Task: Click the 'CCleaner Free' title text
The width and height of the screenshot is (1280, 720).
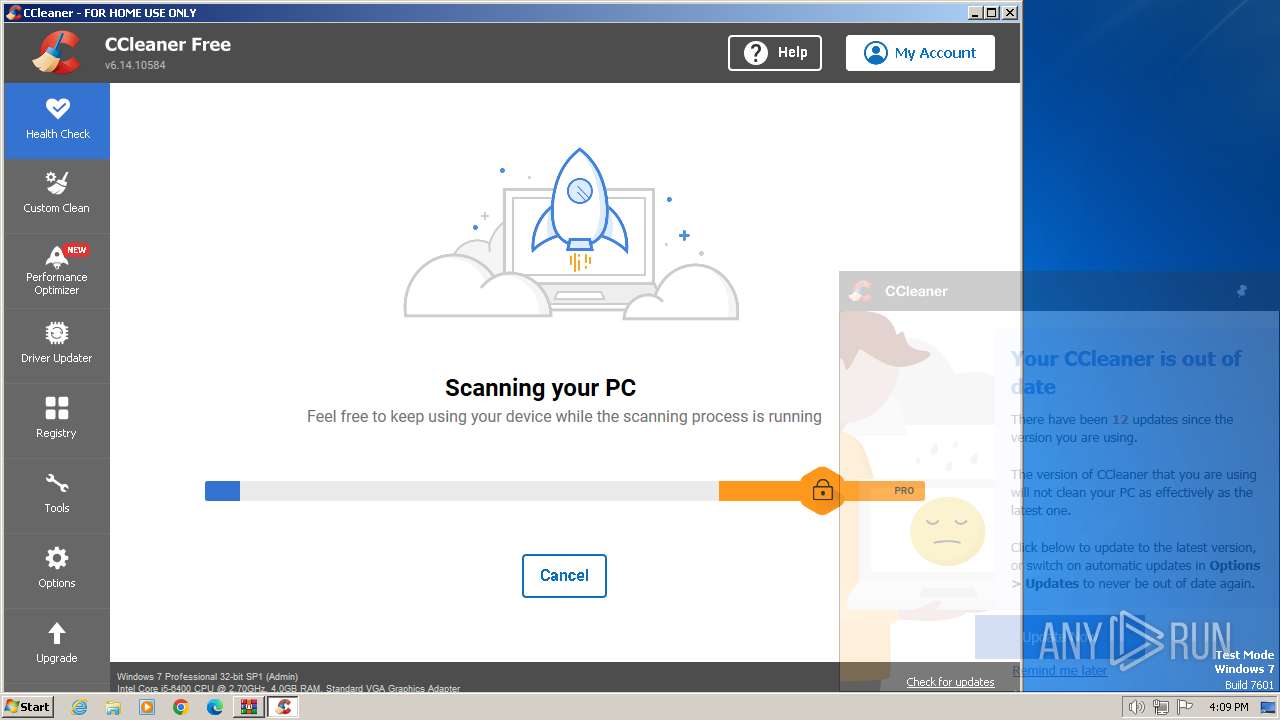Action: [x=167, y=44]
